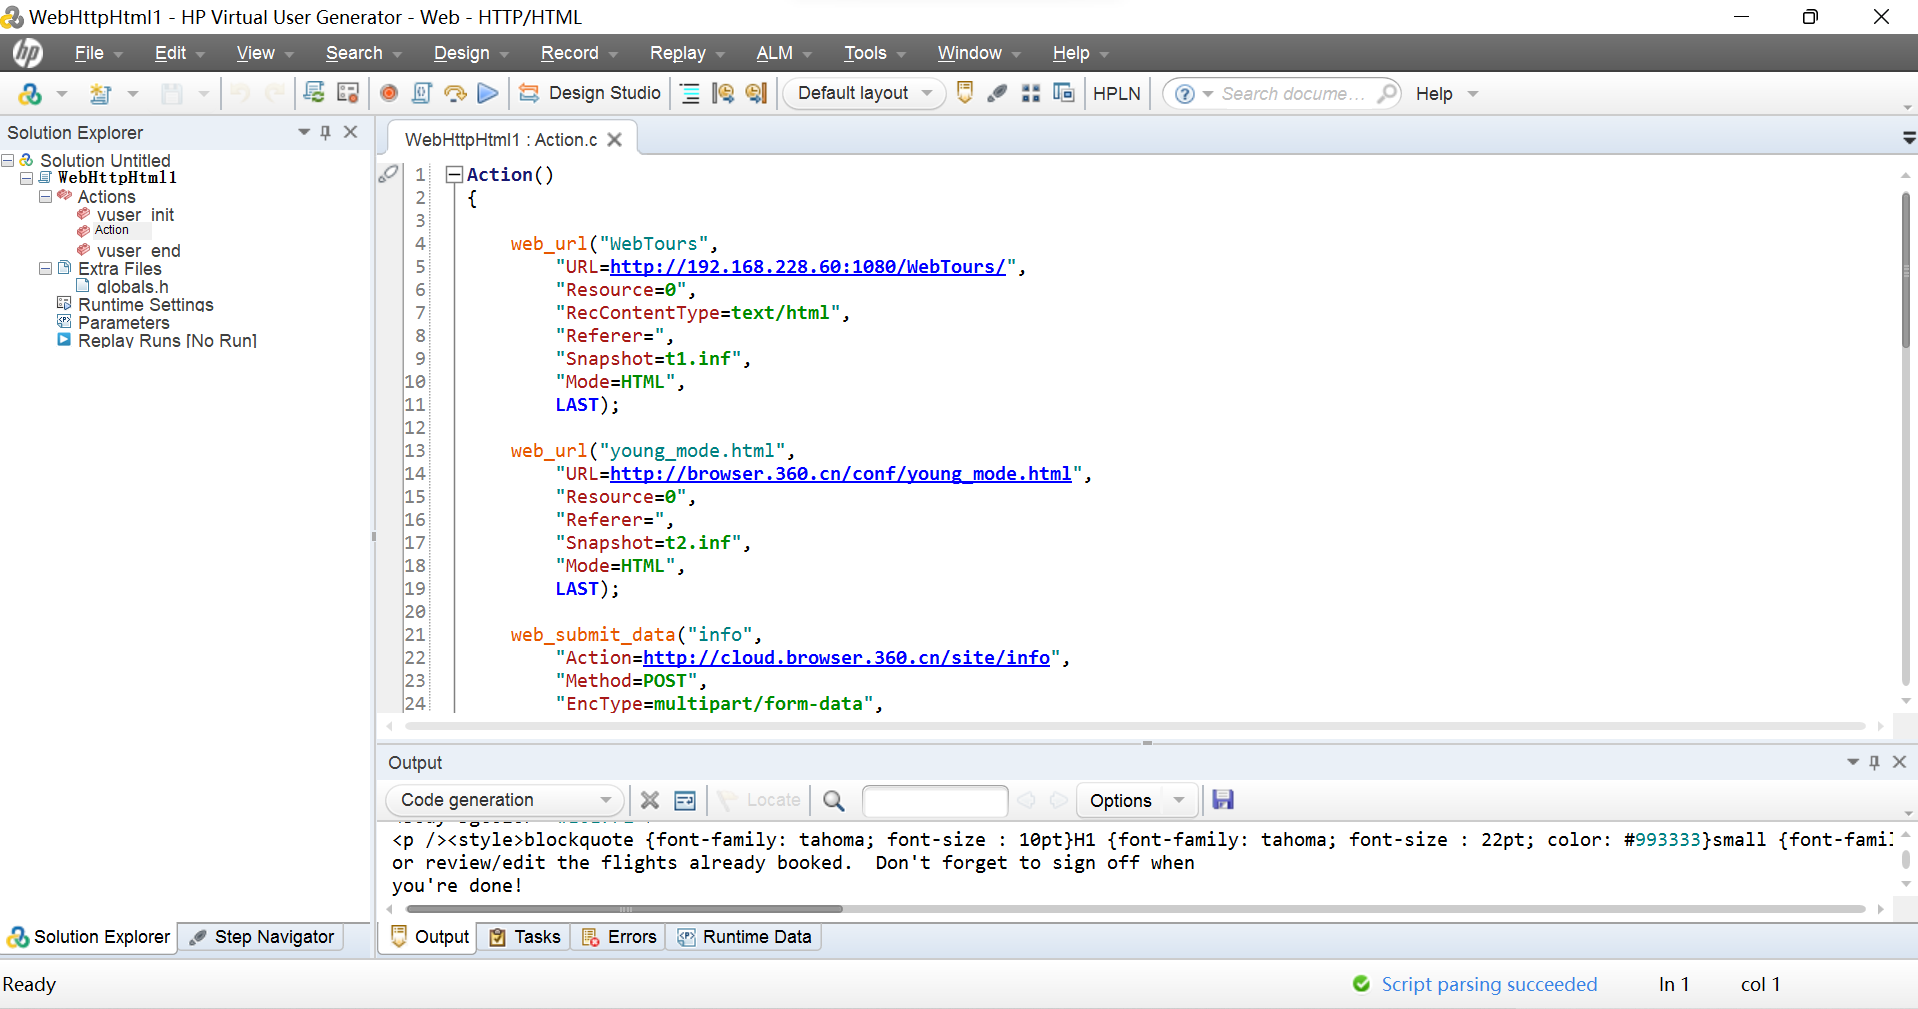Open the cloud.browser.360.cn/site/info link
The width and height of the screenshot is (1918, 1009).
pos(847,658)
